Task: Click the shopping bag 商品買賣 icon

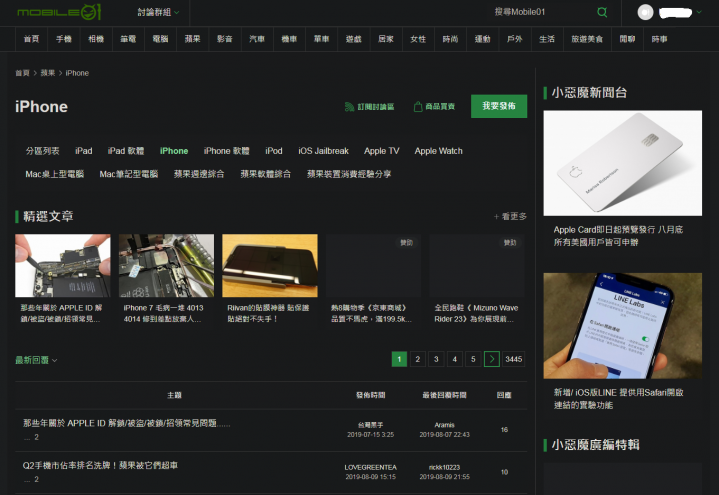Action: click(418, 107)
